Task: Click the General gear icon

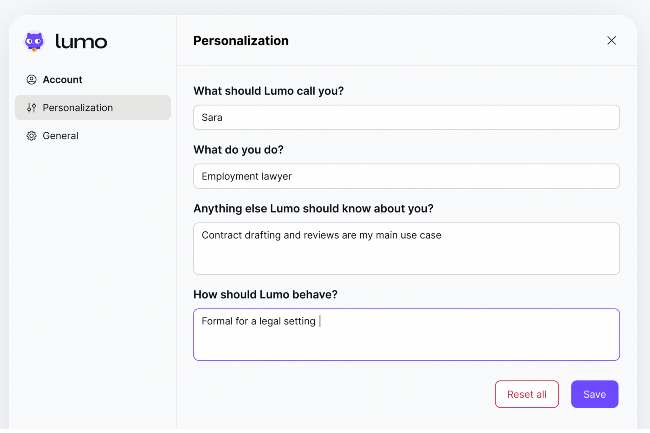Action: click(x=32, y=136)
